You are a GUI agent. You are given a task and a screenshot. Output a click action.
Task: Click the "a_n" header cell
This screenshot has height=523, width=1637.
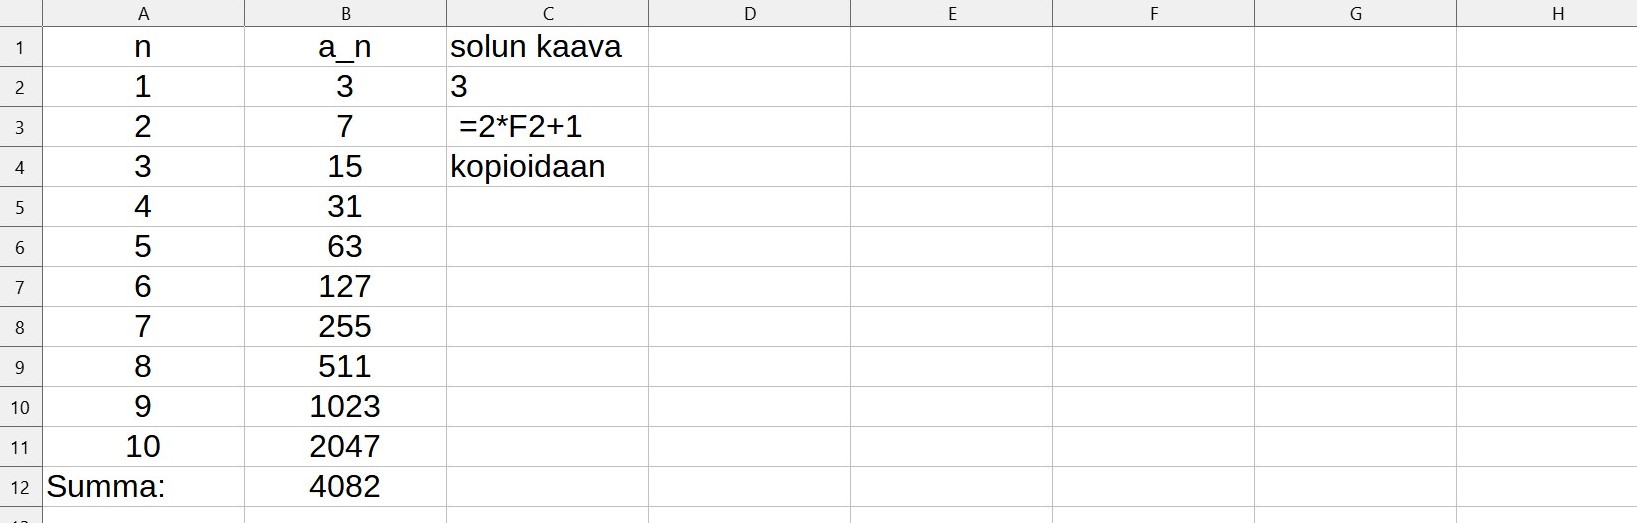click(x=345, y=47)
